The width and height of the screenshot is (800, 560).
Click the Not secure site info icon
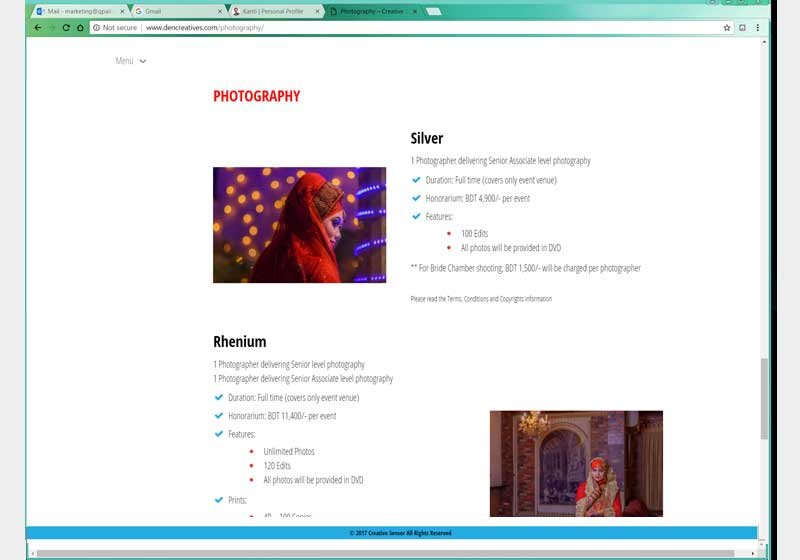click(x=97, y=28)
